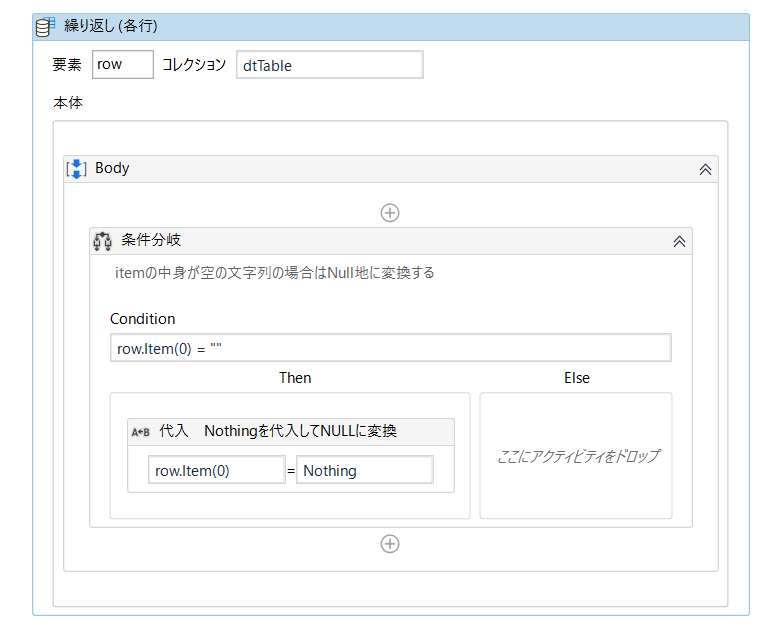Click the Condition label
The height and width of the screenshot is (630, 774).
143,319
